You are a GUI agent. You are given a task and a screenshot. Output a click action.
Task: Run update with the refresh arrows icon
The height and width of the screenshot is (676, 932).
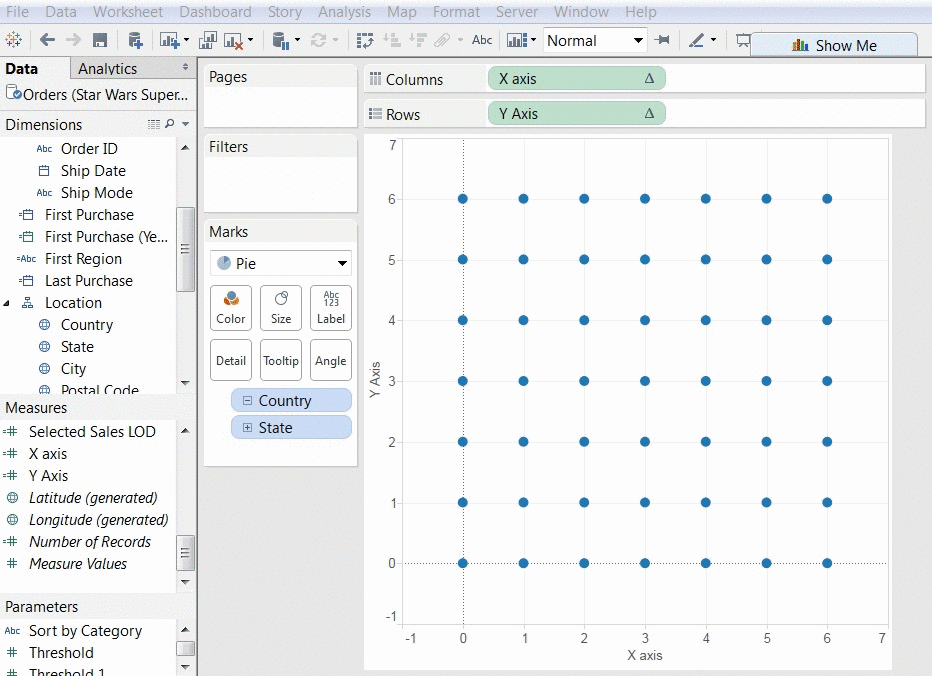click(x=319, y=40)
